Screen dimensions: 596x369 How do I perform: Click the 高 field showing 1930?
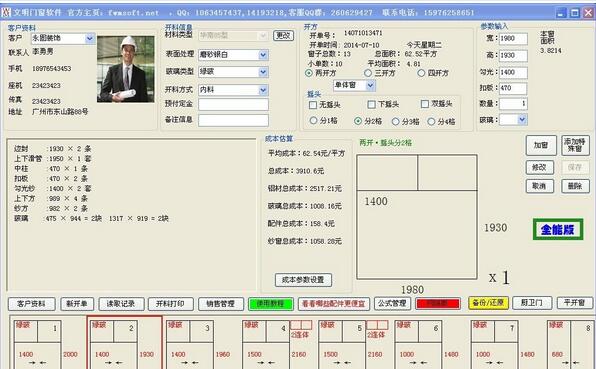[513, 55]
